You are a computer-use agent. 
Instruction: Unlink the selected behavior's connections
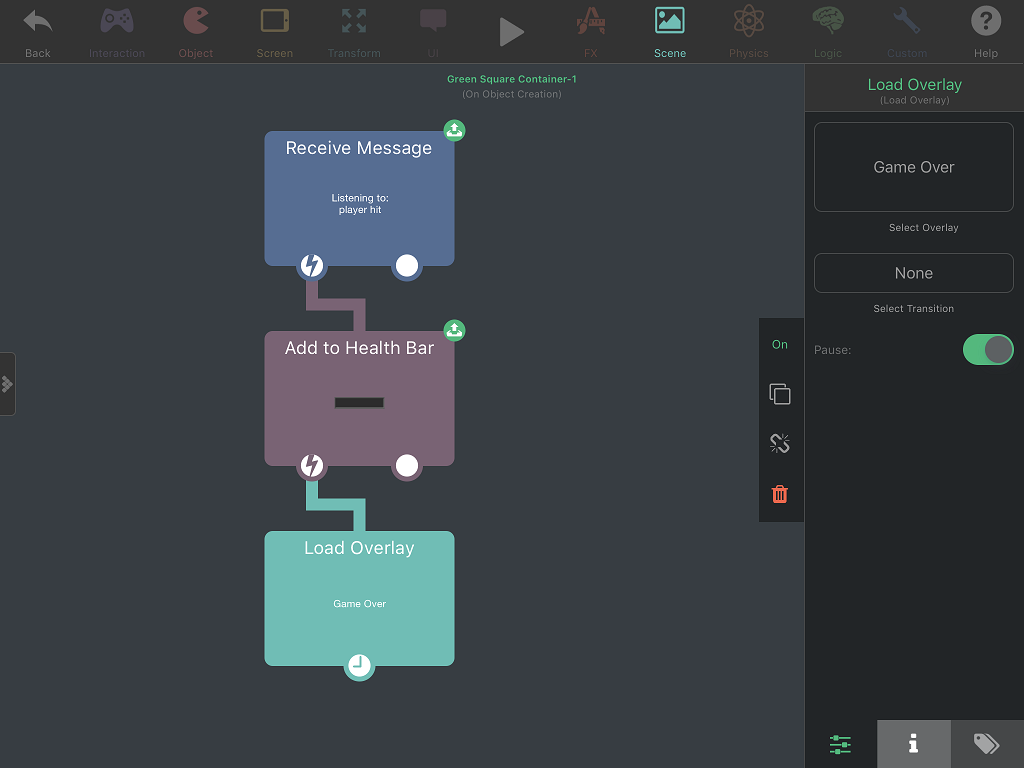[780, 444]
